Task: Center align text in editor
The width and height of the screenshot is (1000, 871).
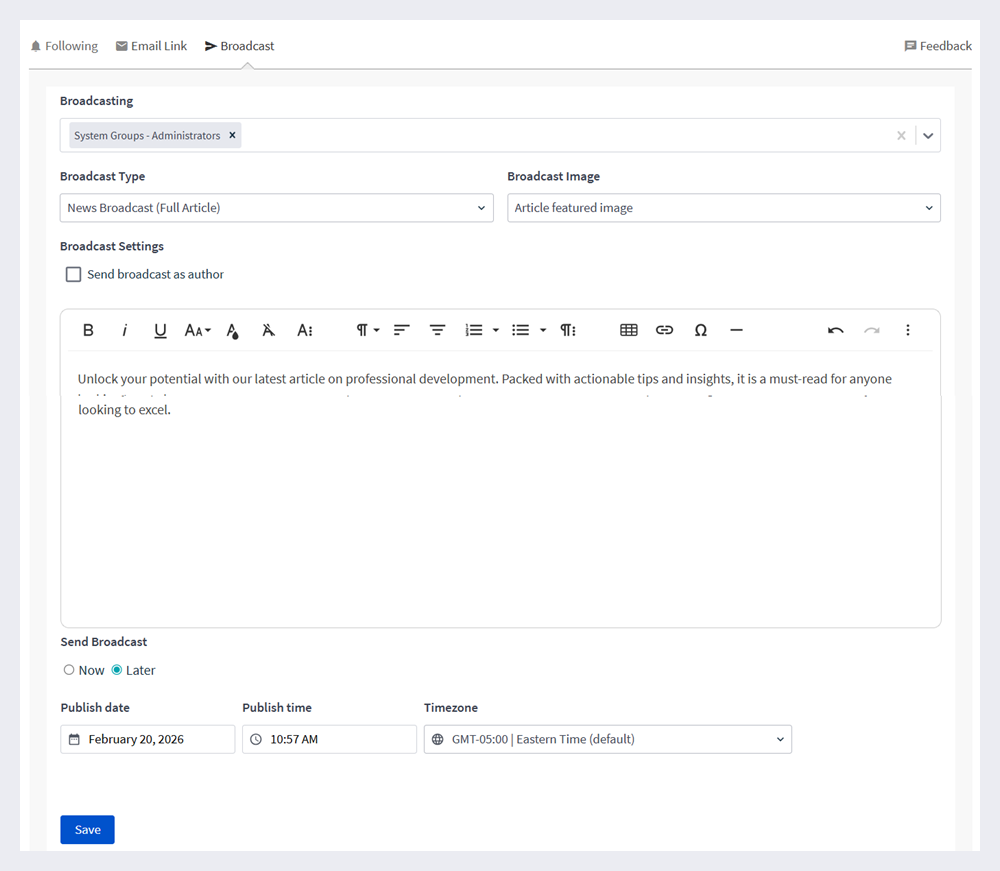Action: 437,330
